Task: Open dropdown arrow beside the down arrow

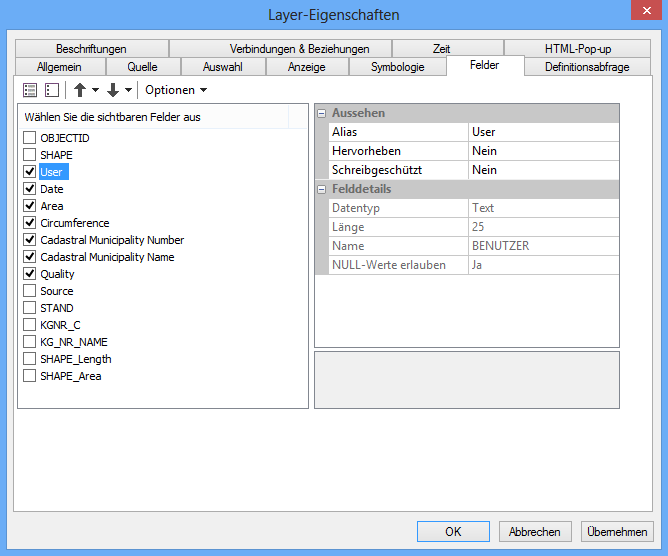Action: tap(128, 91)
